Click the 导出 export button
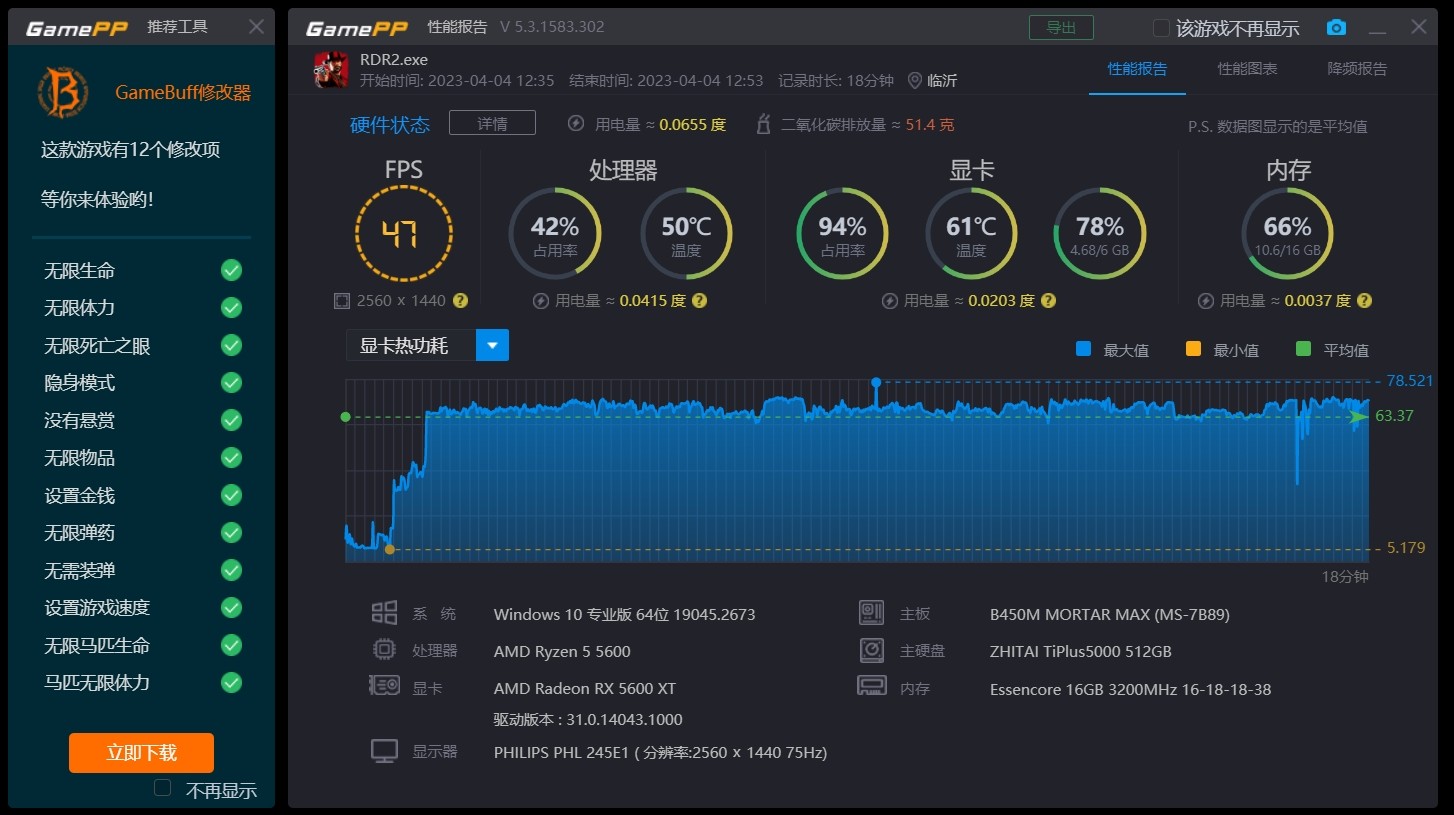The width and height of the screenshot is (1454, 815). tap(1061, 27)
